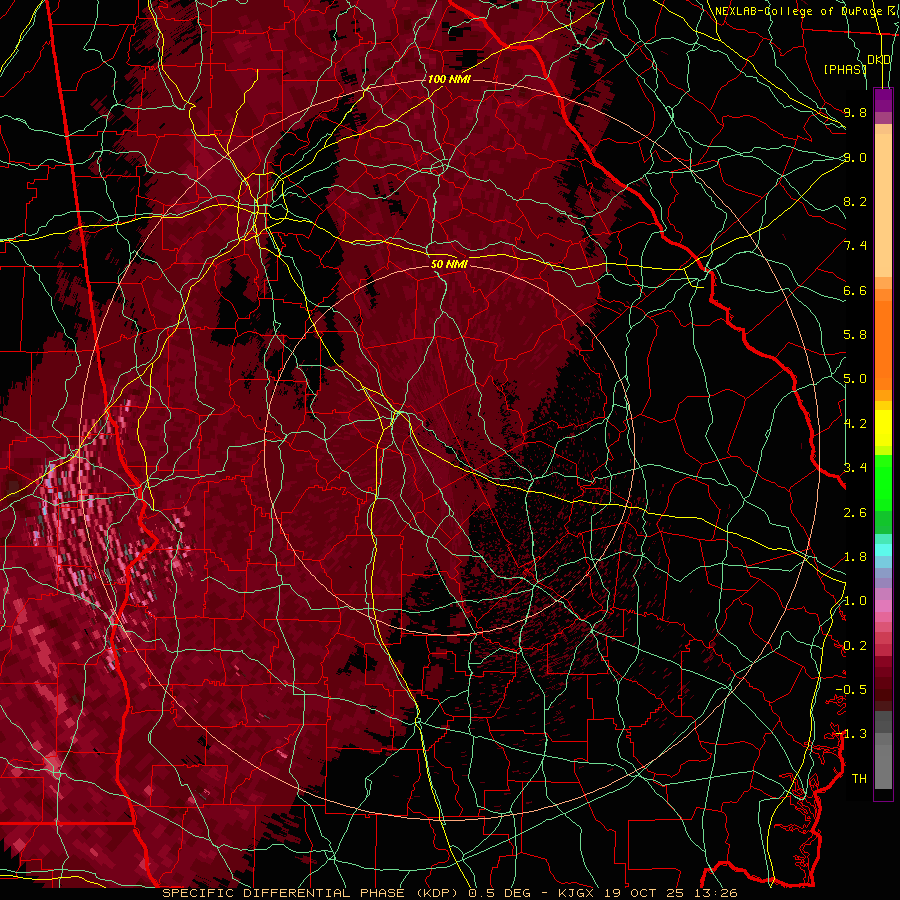Click the '2.6' value on the color scale
The image size is (900, 900).
coord(855,512)
